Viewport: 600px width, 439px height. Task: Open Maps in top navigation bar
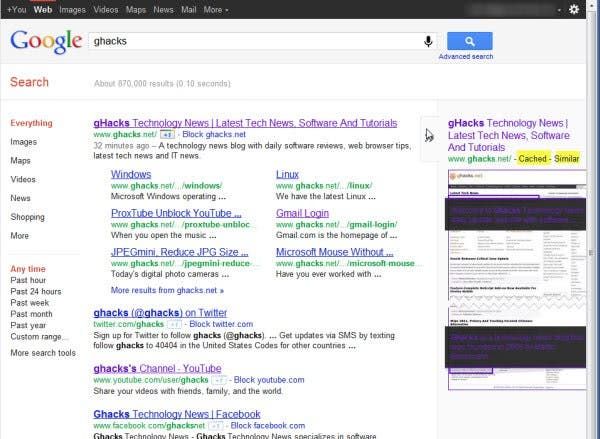pyautogui.click(x=136, y=10)
